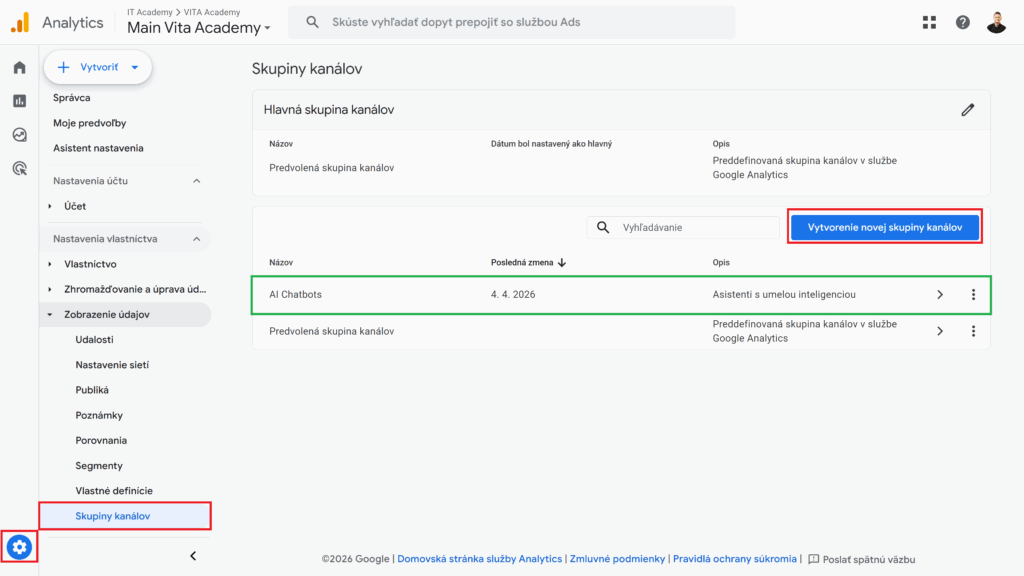1024x576 pixels.
Task: Edit main channel group with pencil icon
Action: point(968,110)
